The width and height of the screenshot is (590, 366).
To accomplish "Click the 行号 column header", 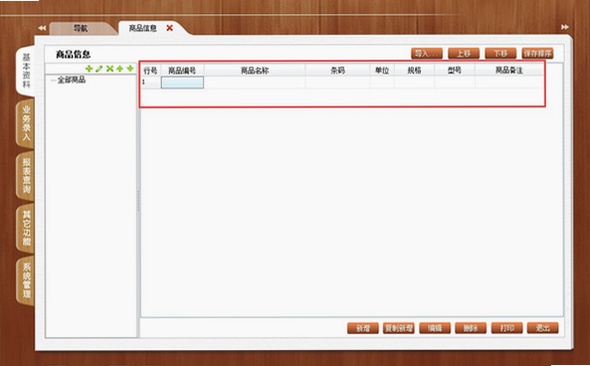I will click(x=151, y=70).
